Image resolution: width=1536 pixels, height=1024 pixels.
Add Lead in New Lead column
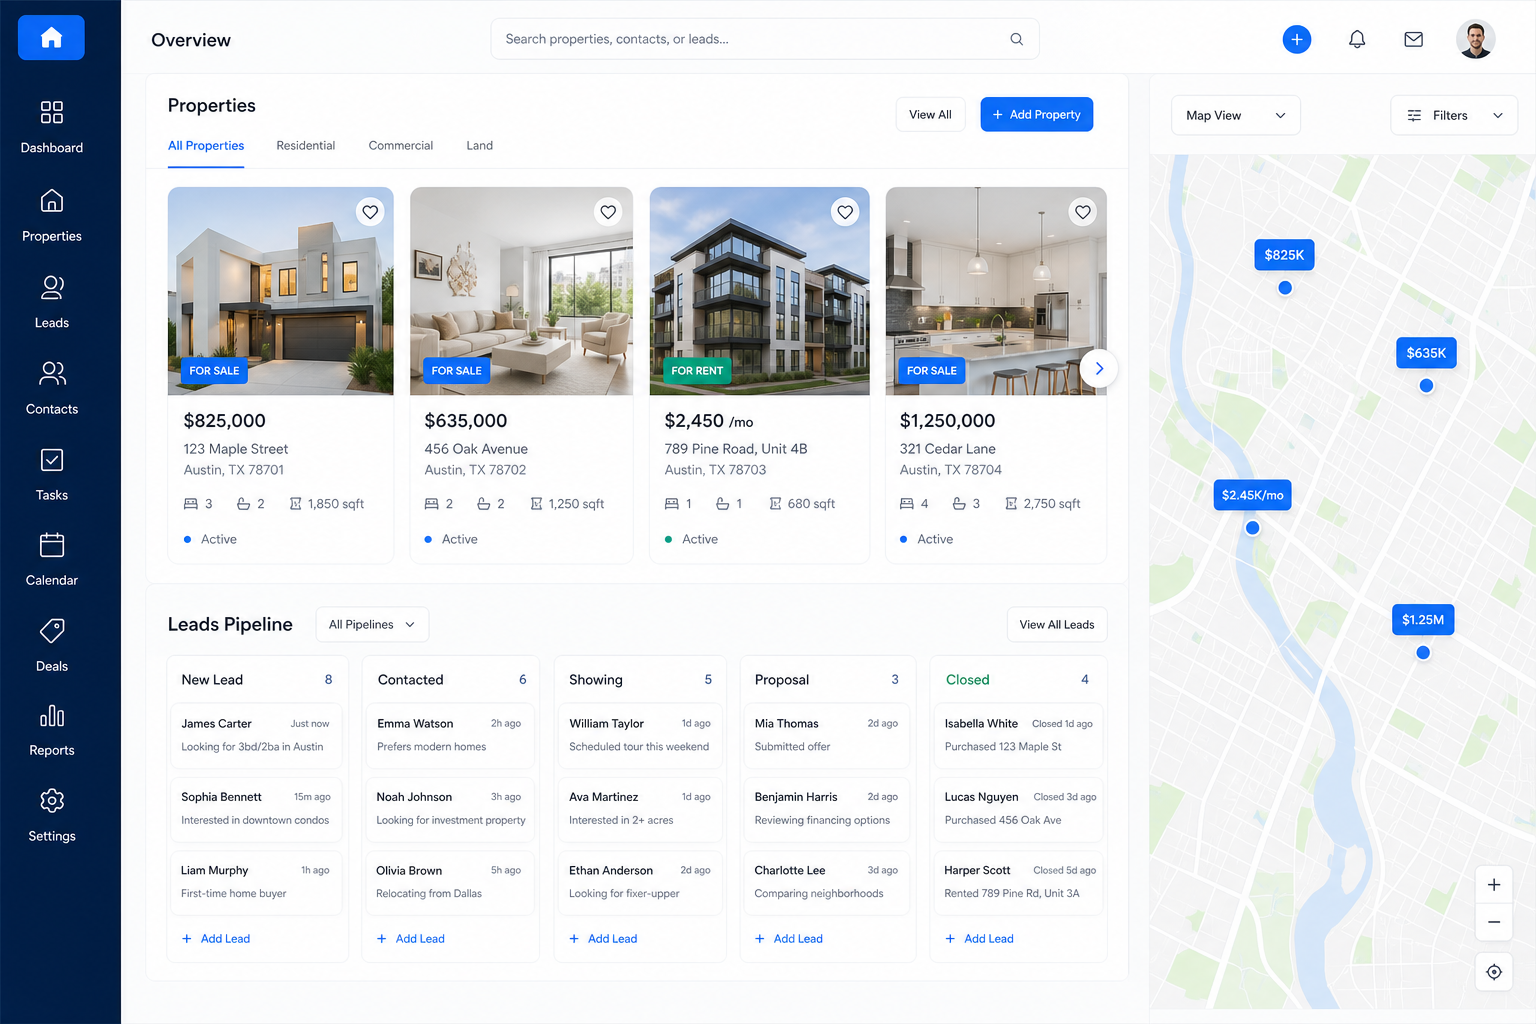[x=216, y=939]
